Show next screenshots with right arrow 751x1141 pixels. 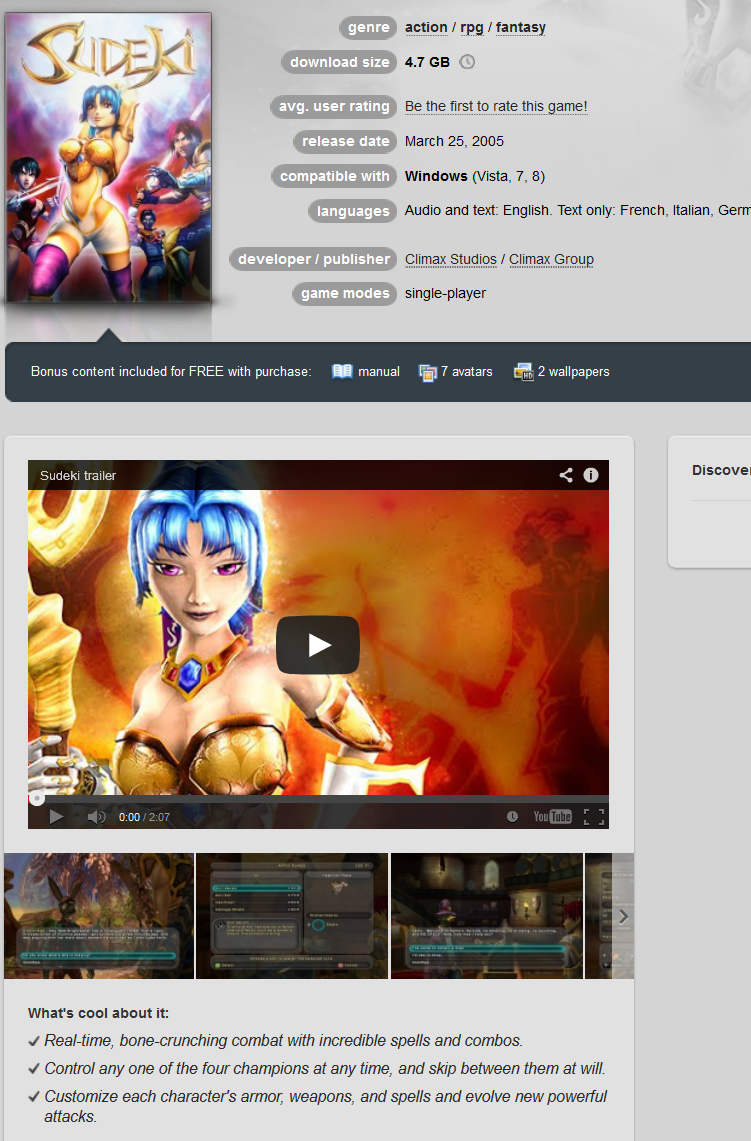[623, 915]
